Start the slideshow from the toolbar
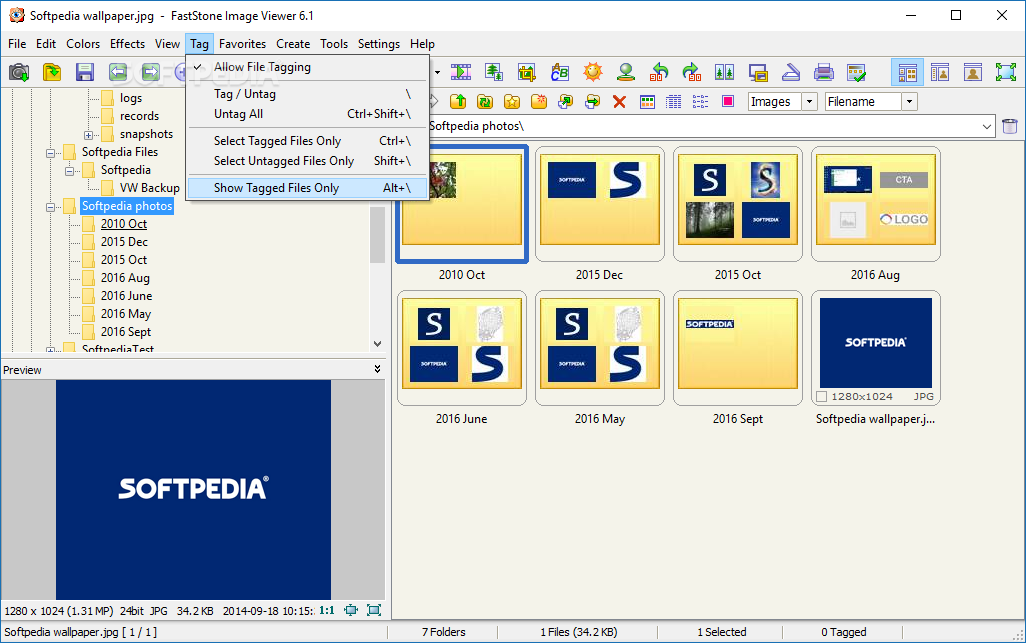The height and width of the screenshot is (643, 1026). (461, 72)
